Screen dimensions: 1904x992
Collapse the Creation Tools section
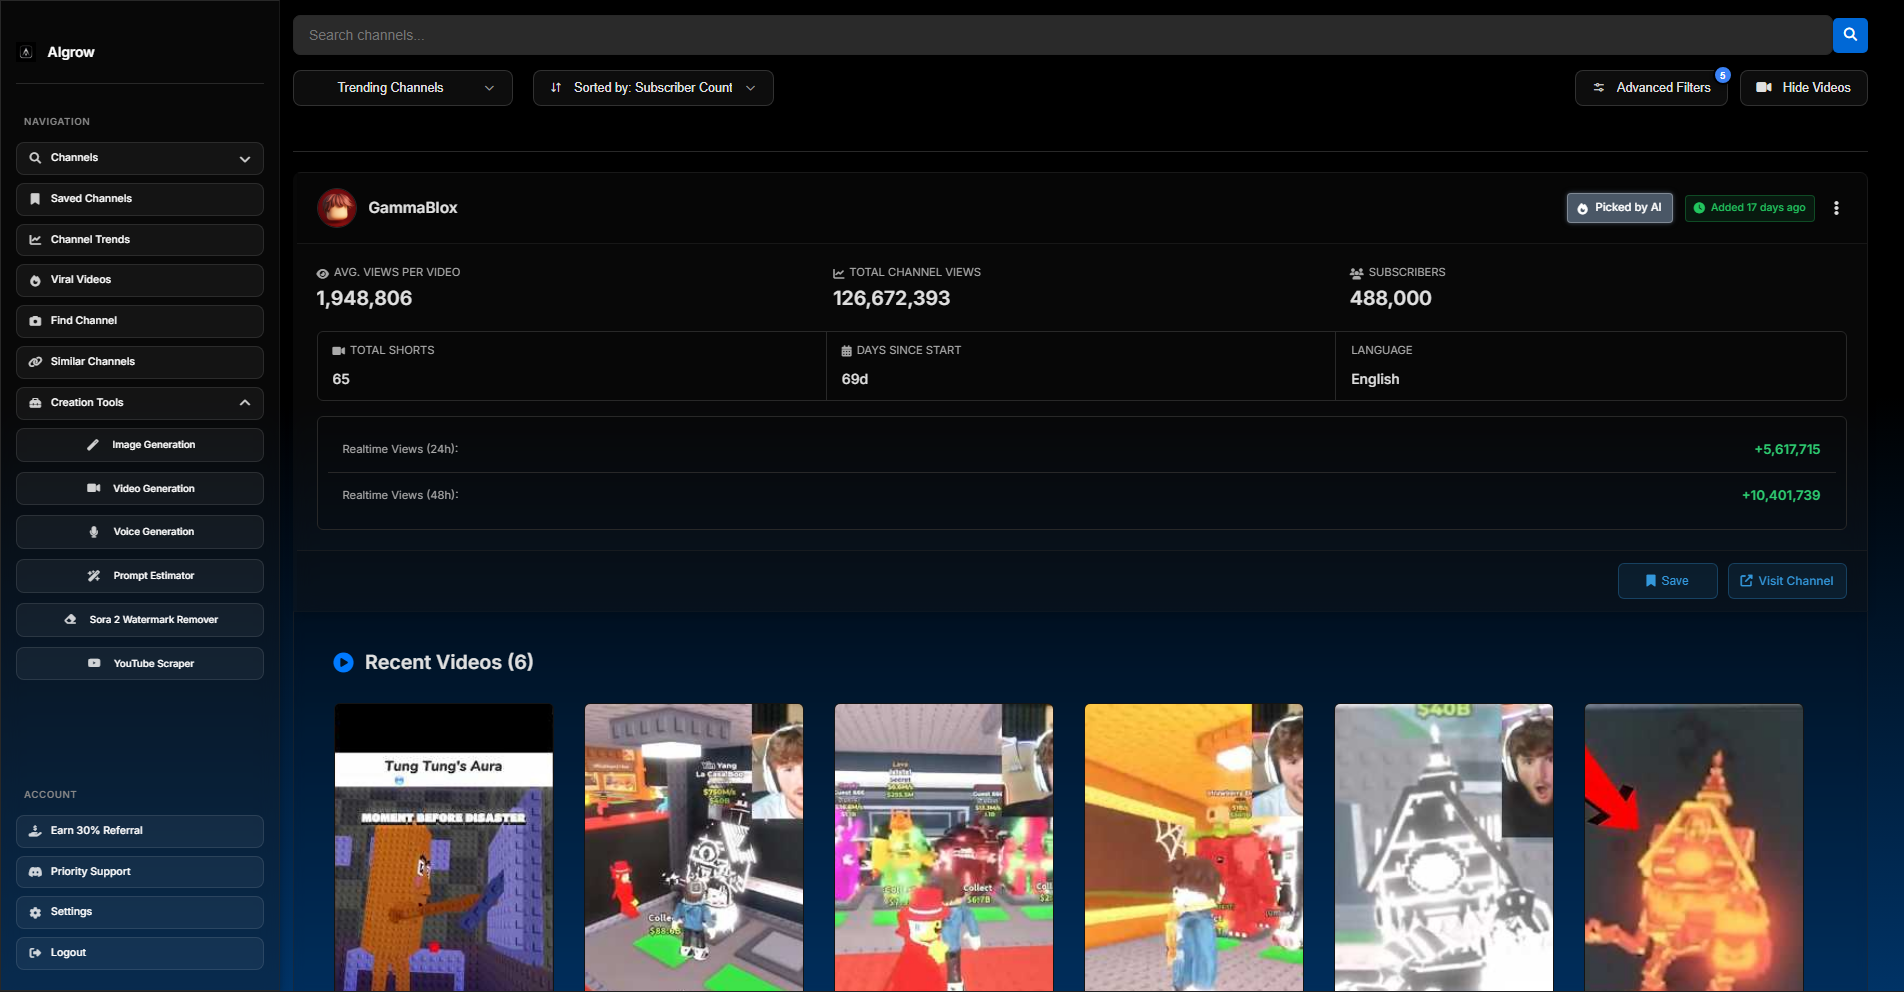[x=245, y=402]
